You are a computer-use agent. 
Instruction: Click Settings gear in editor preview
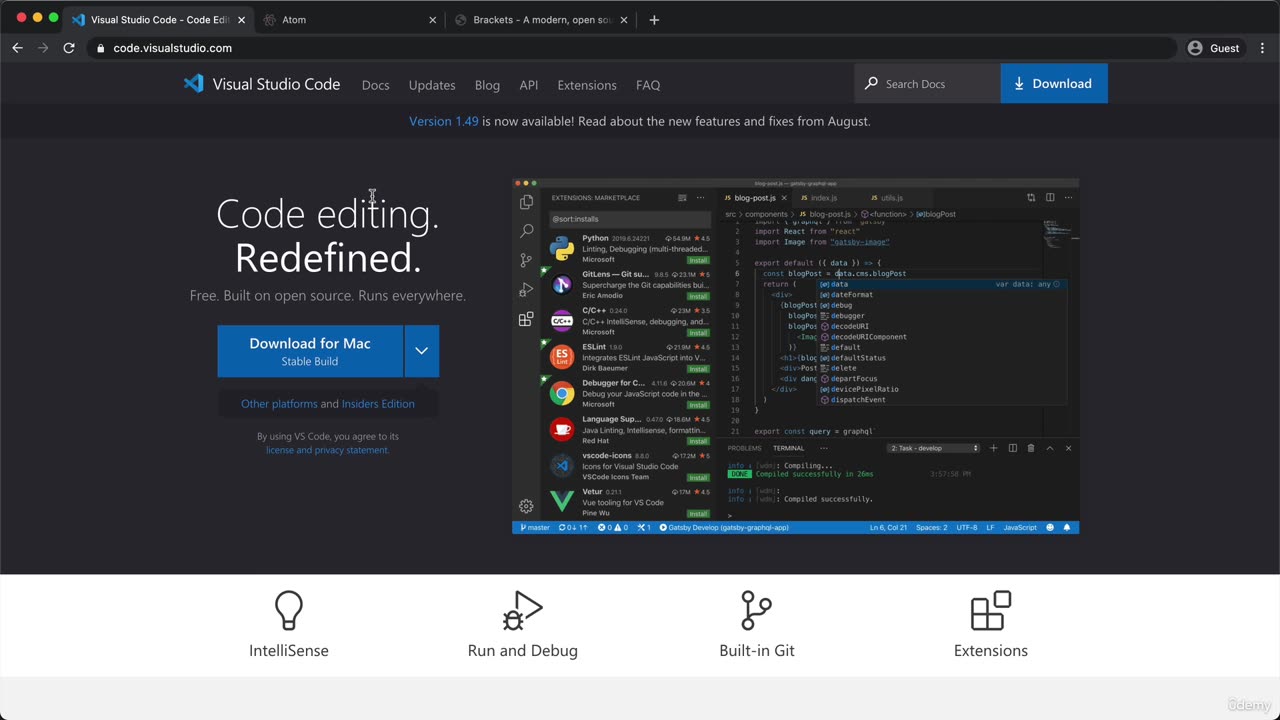pyautogui.click(x=526, y=506)
